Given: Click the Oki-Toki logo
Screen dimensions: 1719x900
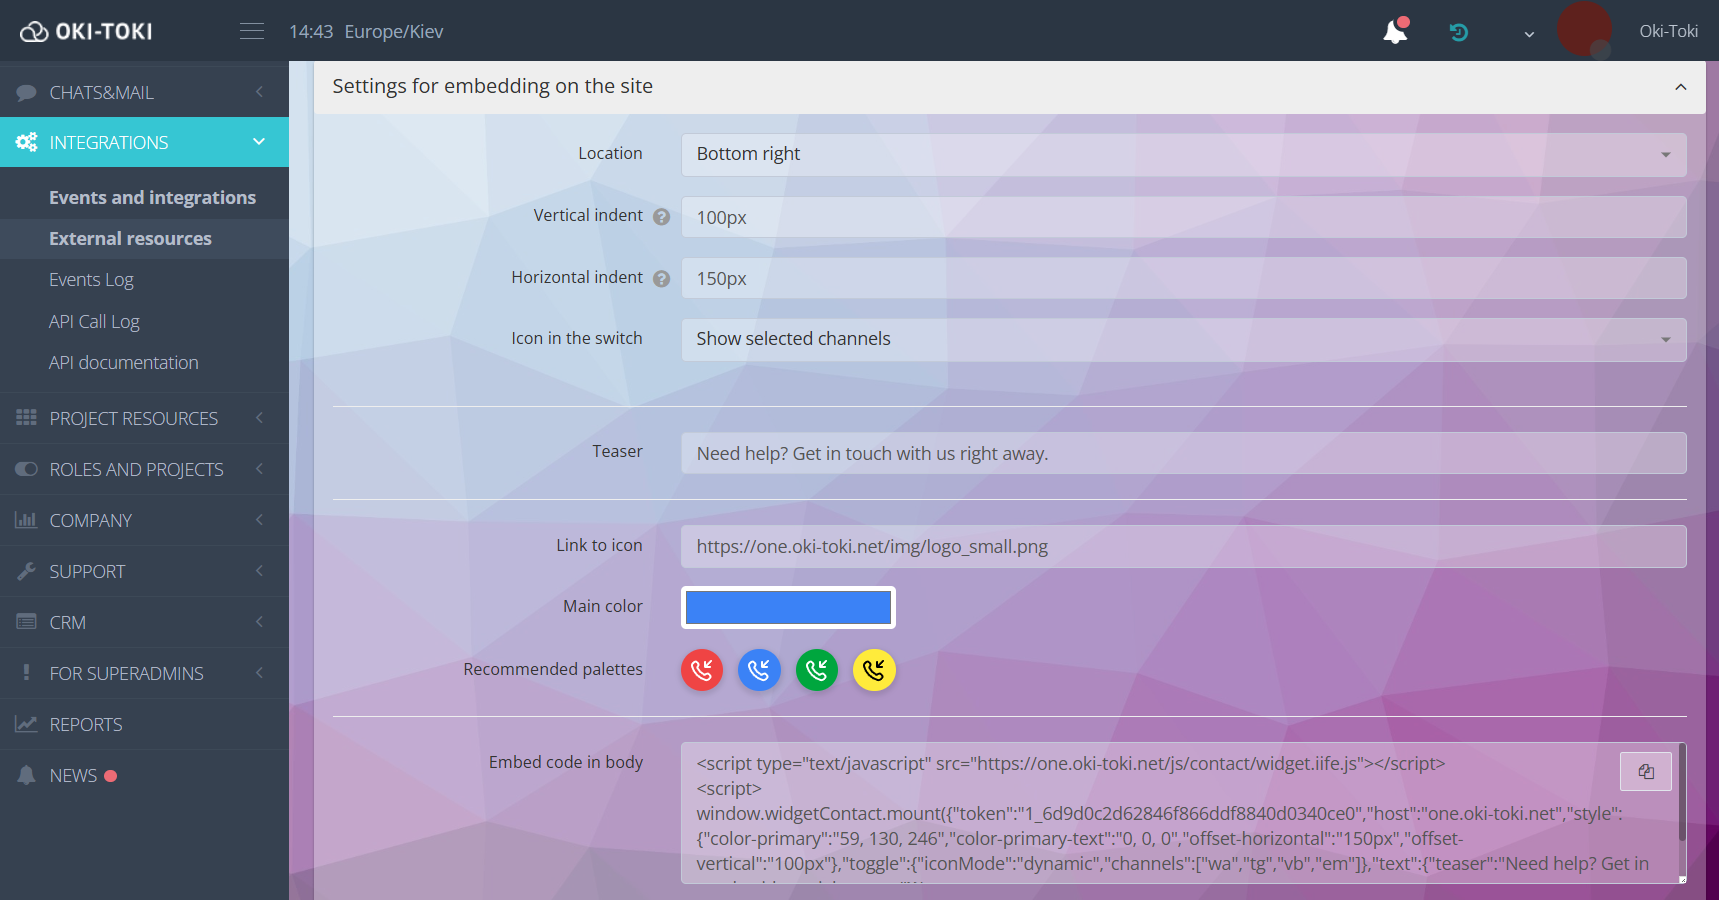Looking at the screenshot, I should tap(86, 30).
